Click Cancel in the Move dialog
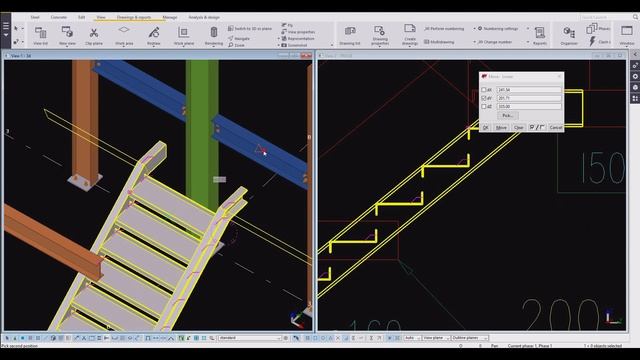Viewport: 640px width, 360px height. (x=556, y=127)
